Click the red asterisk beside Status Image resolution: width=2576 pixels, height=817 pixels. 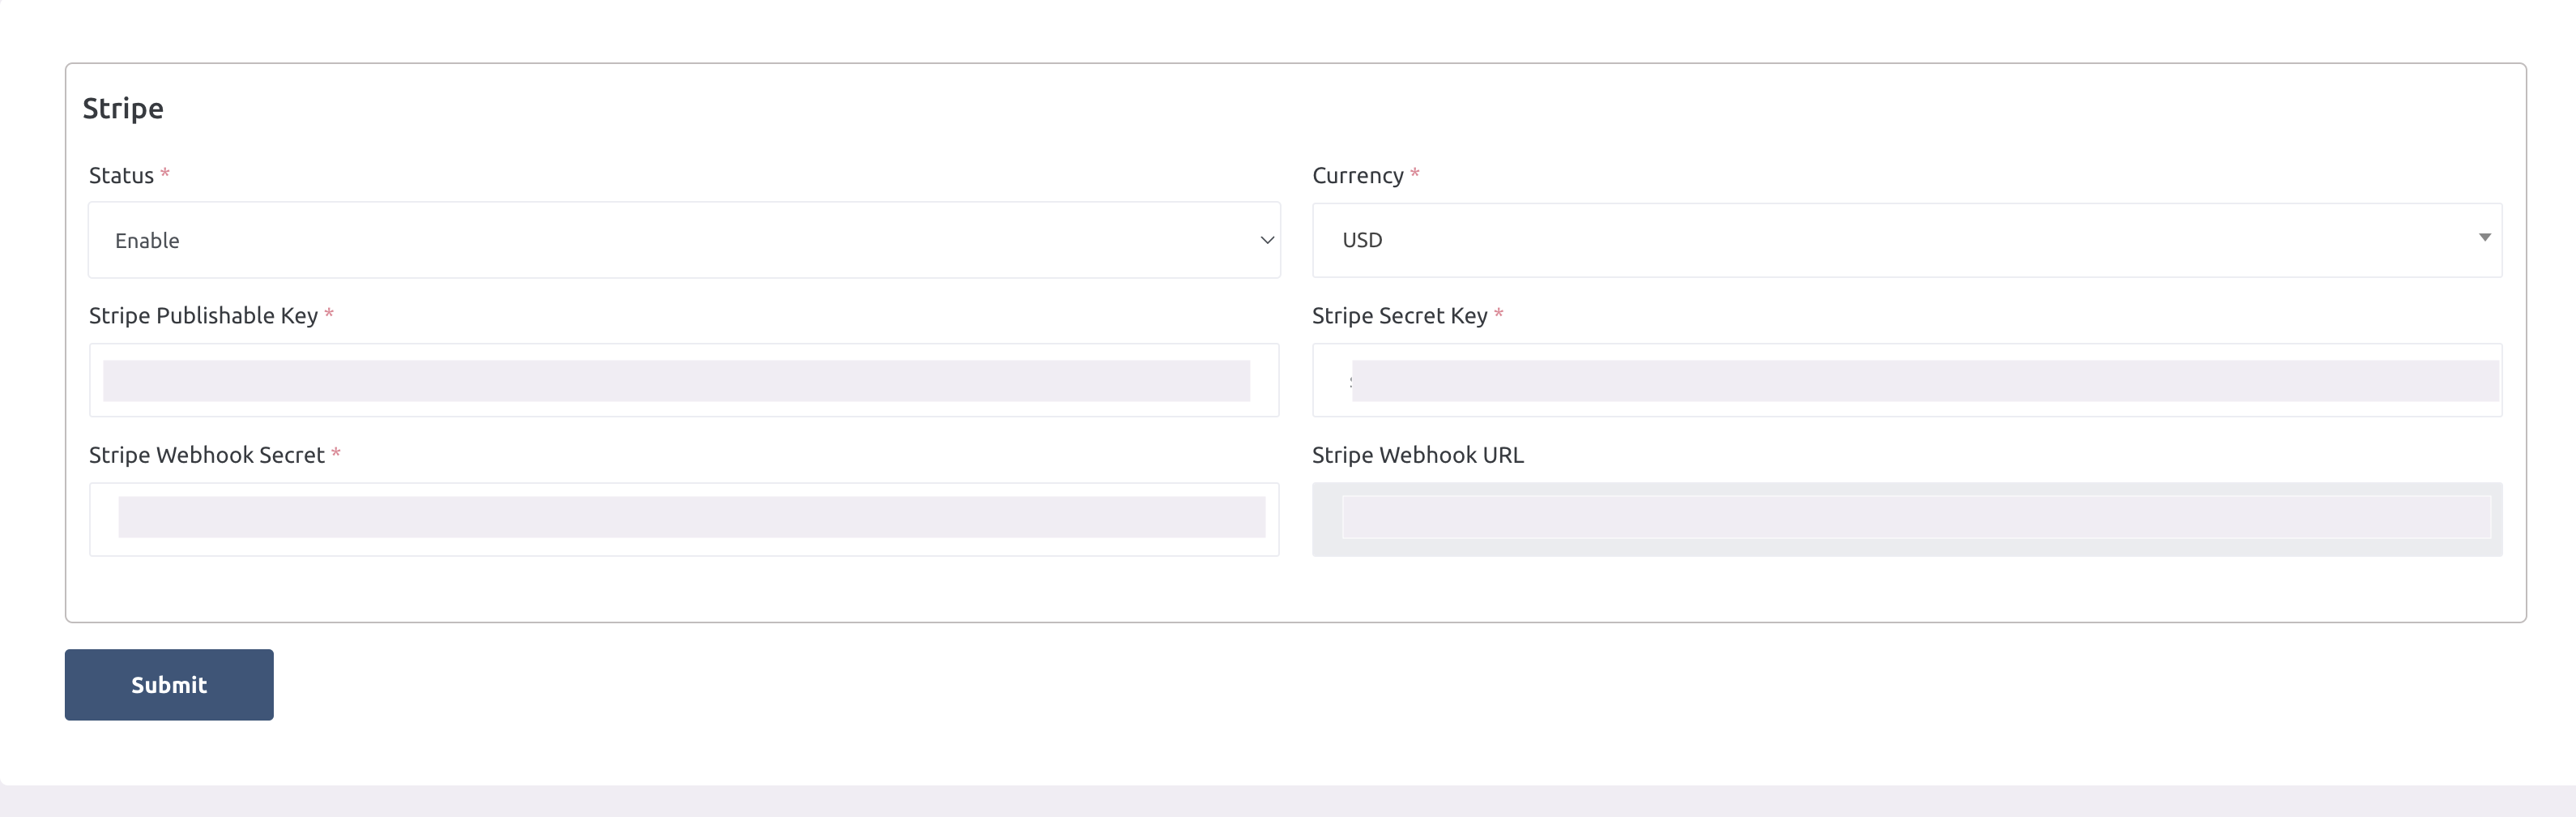pos(165,174)
